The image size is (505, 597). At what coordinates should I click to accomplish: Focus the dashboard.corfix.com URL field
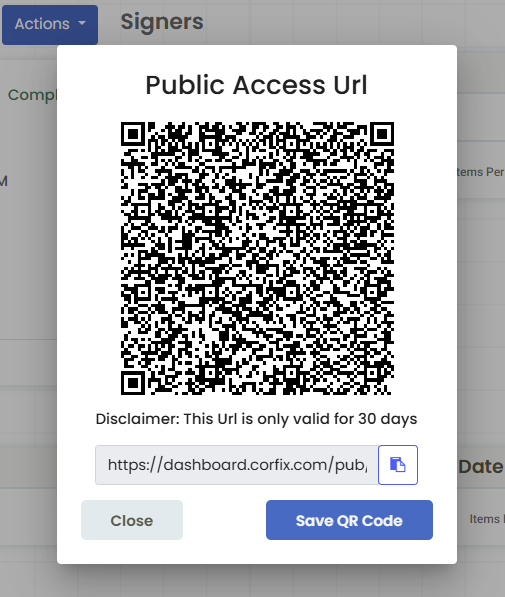tap(237, 465)
